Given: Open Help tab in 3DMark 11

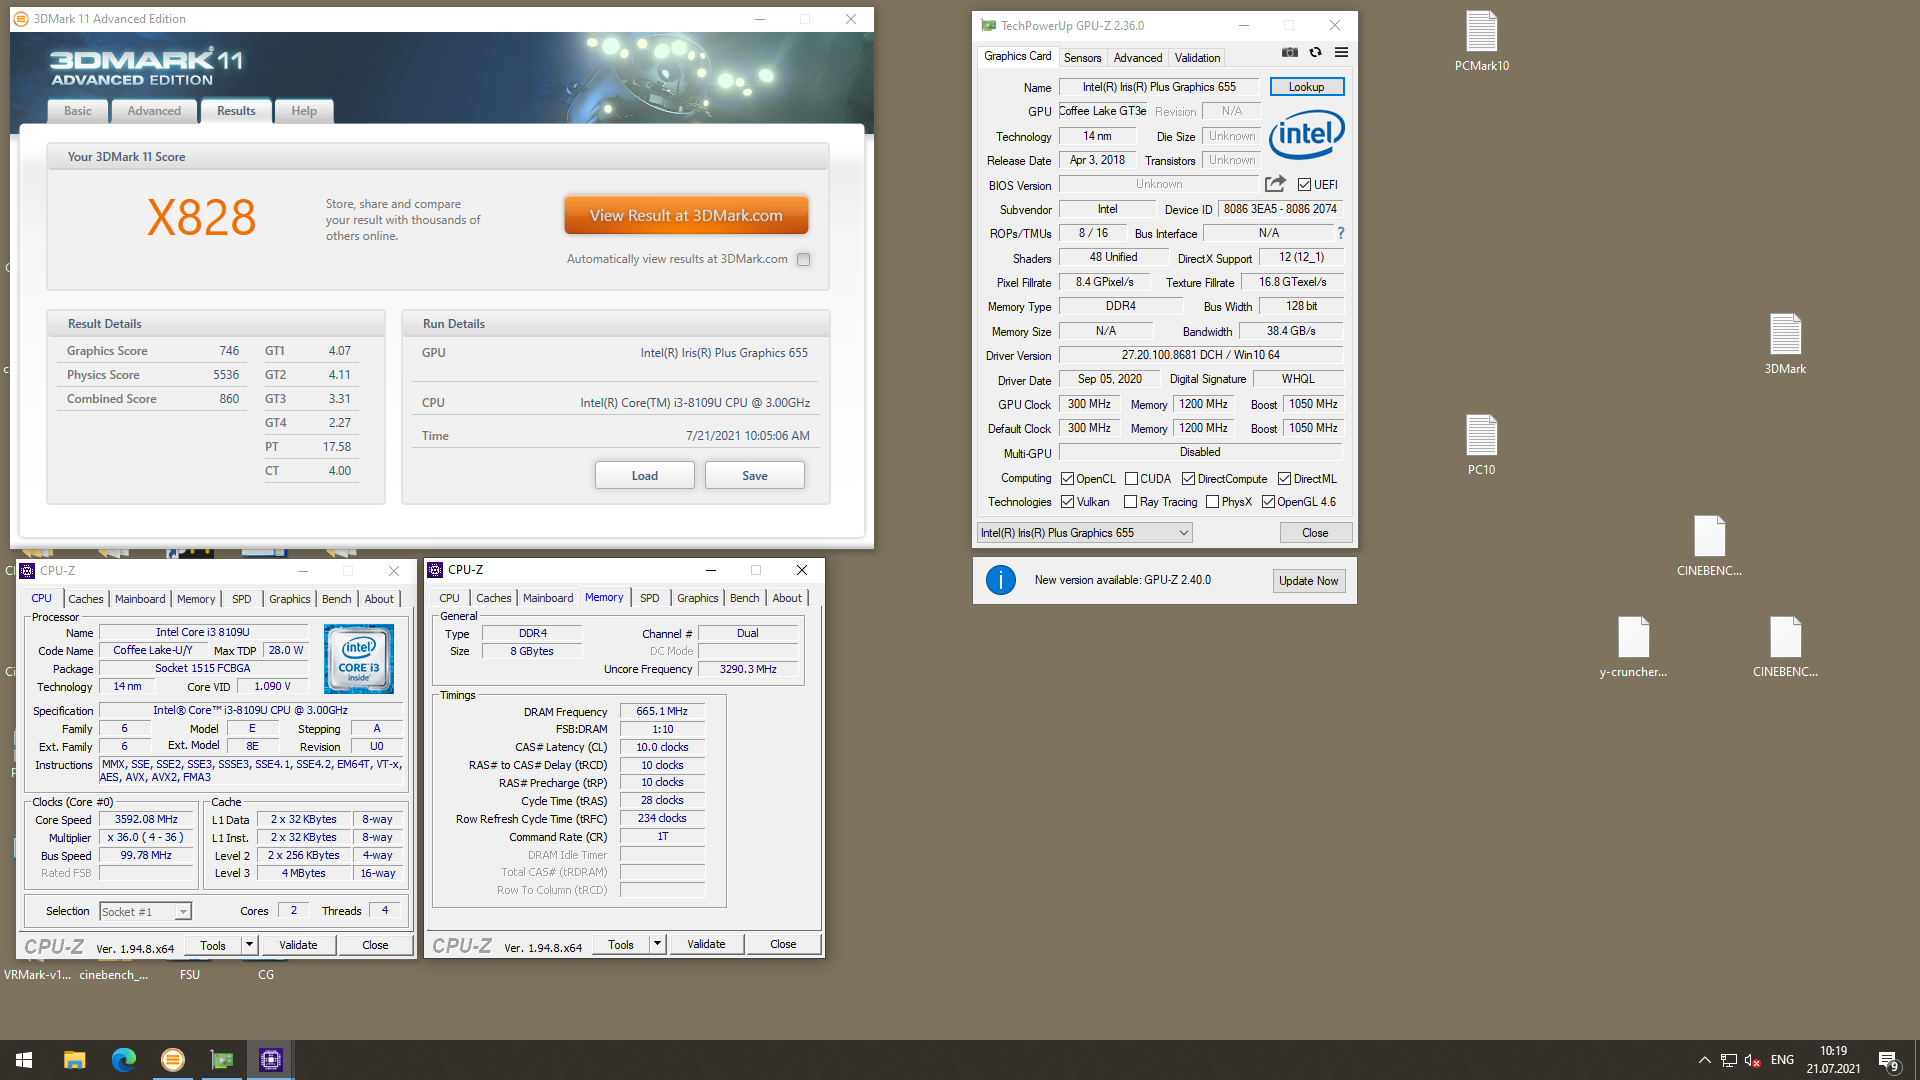Looking at the screenshot, I should pyautogui.click(x=304, y=111).
